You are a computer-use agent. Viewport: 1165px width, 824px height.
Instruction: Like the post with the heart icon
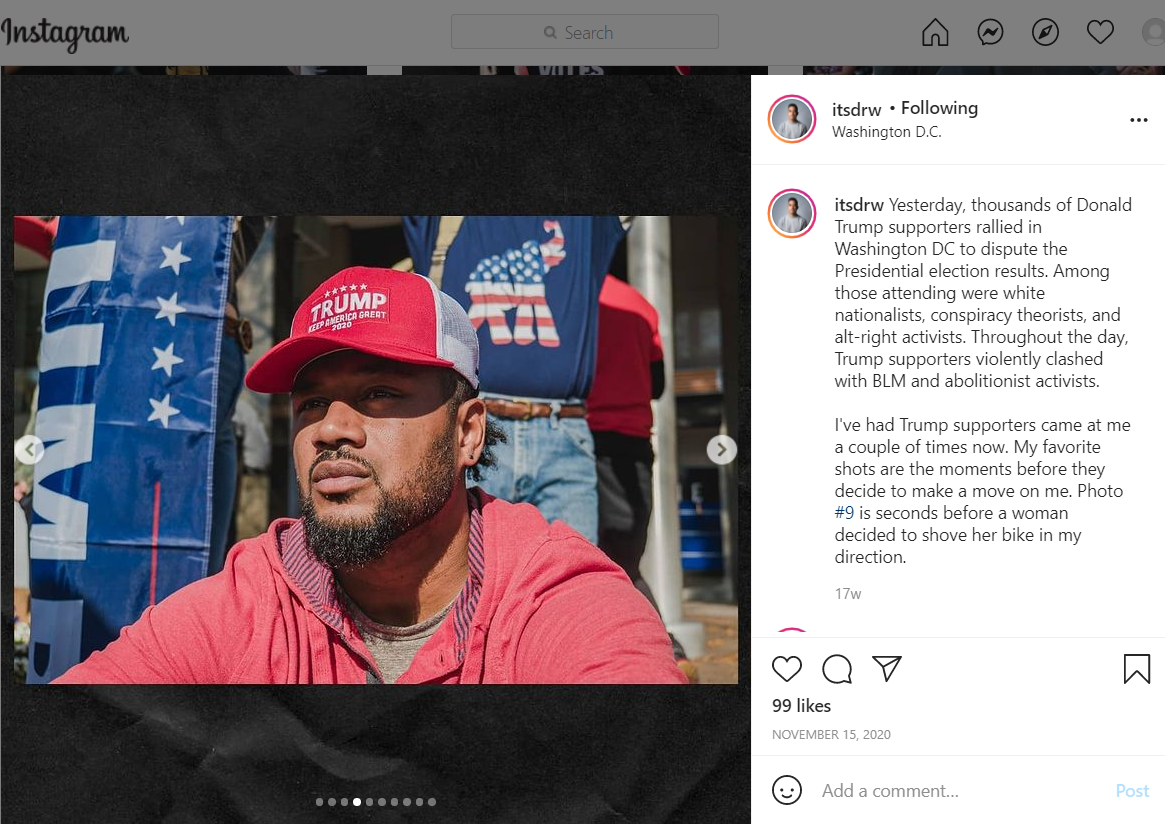click(787, 669)
